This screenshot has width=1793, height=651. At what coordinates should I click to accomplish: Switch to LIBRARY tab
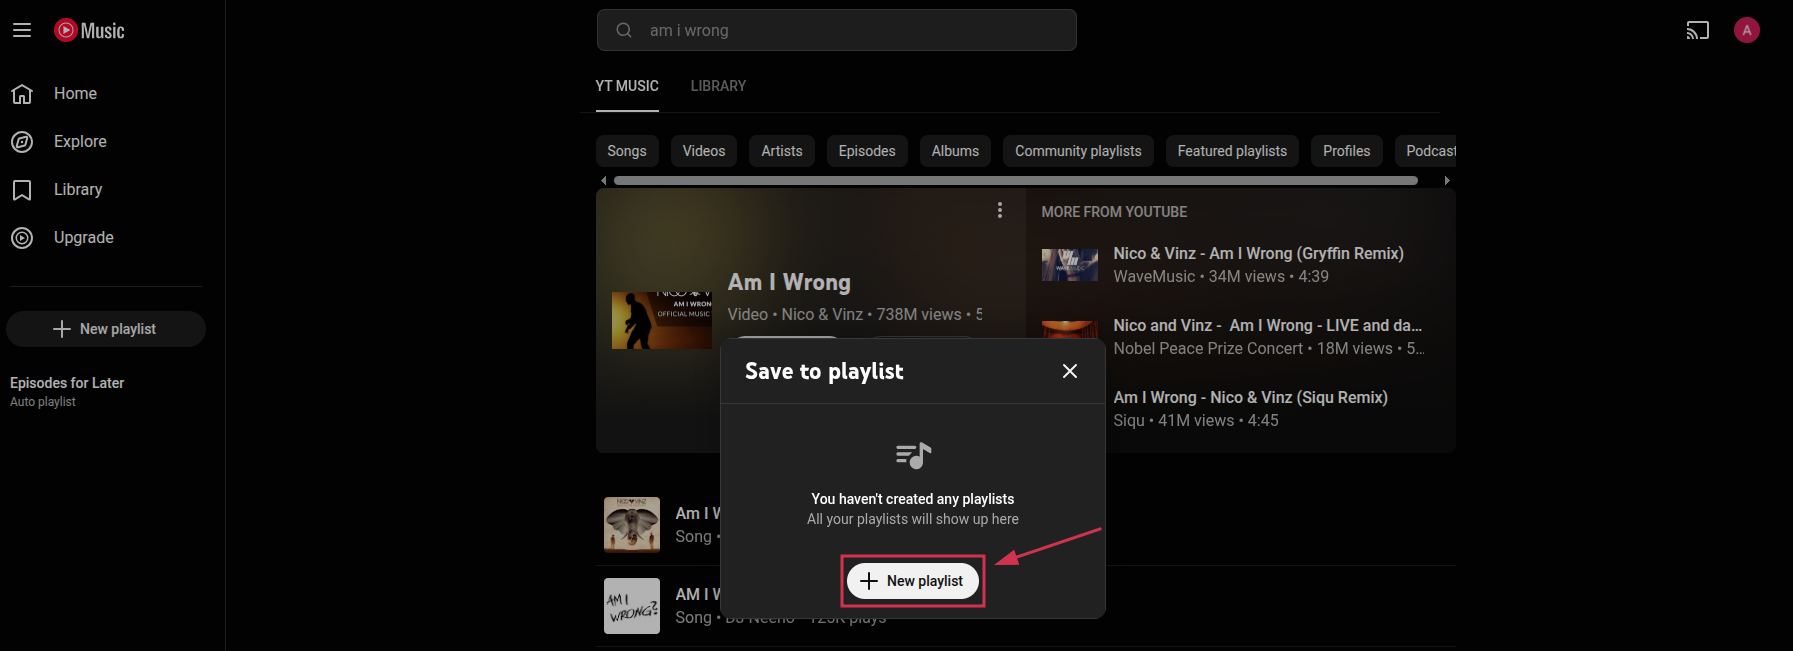pyautogui.click(x=718, y=86)
